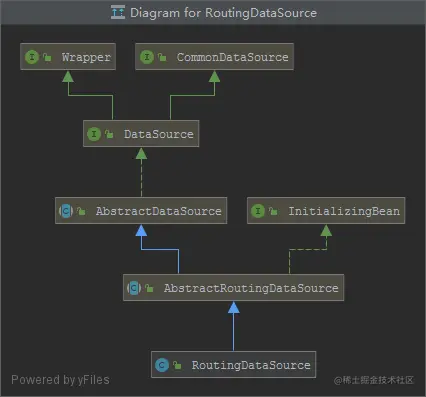Click the public lock icon on RoutingDataSource

(x=177, y=365)
